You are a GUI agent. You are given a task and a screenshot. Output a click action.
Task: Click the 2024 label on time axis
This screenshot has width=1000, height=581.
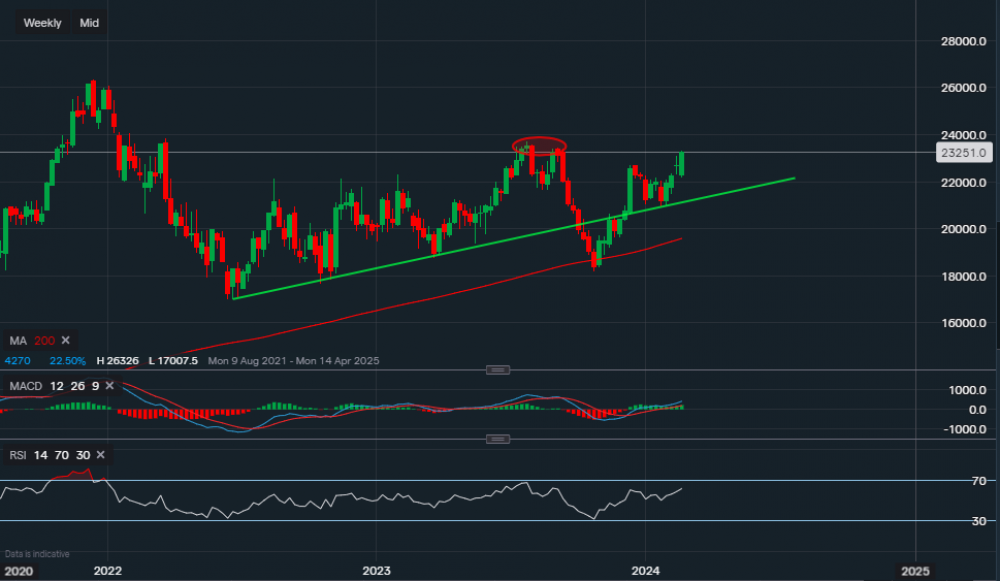646,571
